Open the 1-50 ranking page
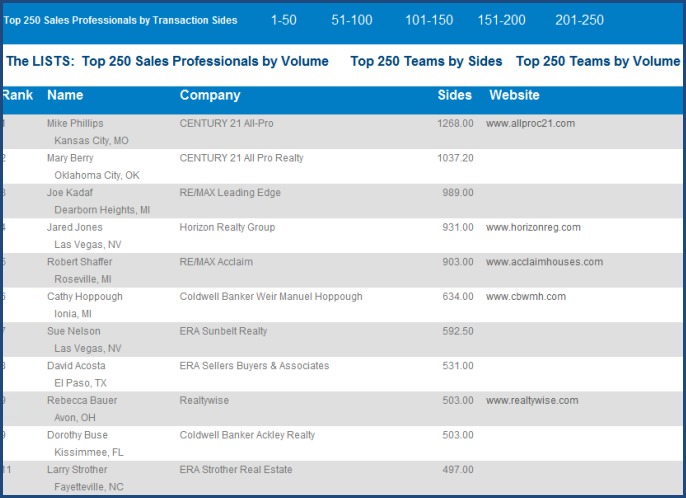Viewport: 686px width, 498px height. point(284,20)
